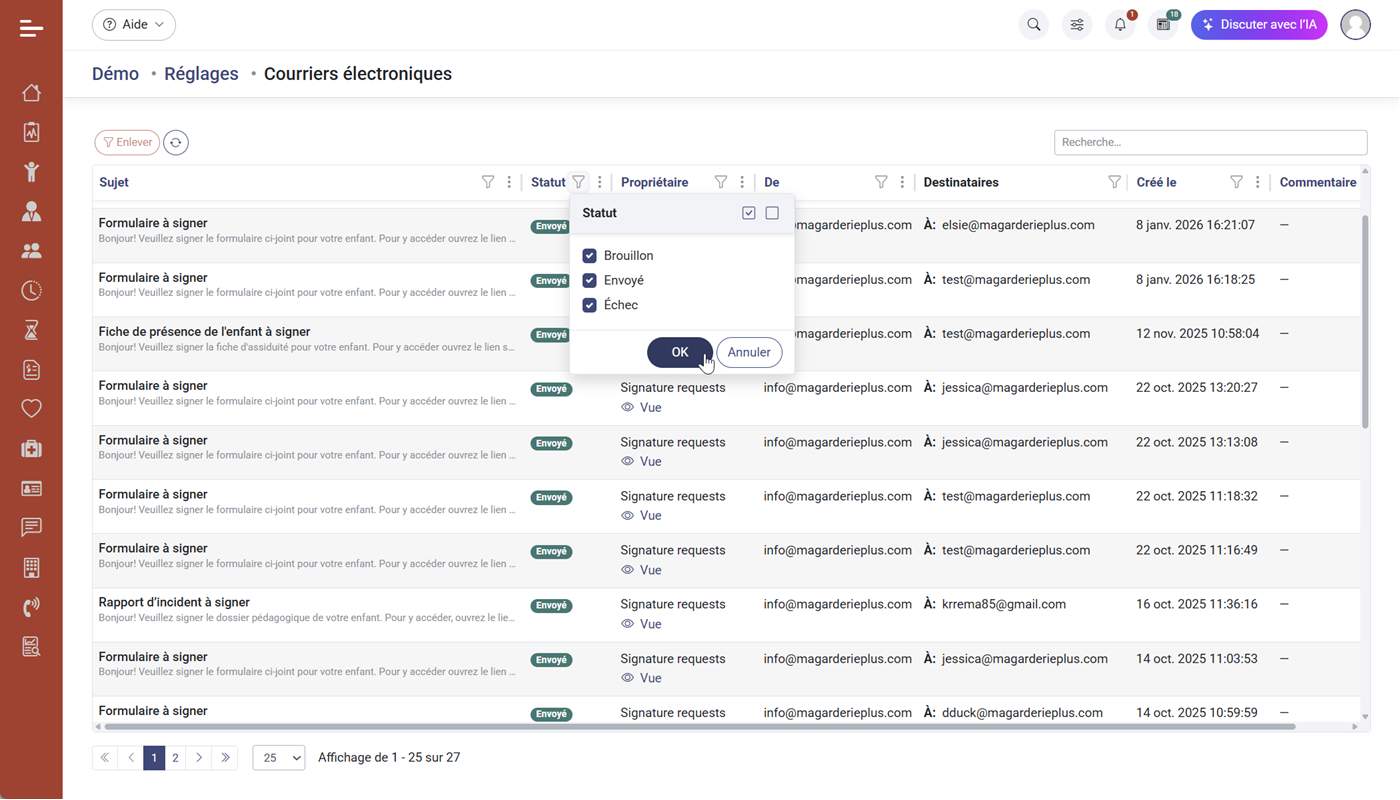Uncheck the Envoyé status checkbox
Screen dimensions: 1400x800
click(590, 281)
